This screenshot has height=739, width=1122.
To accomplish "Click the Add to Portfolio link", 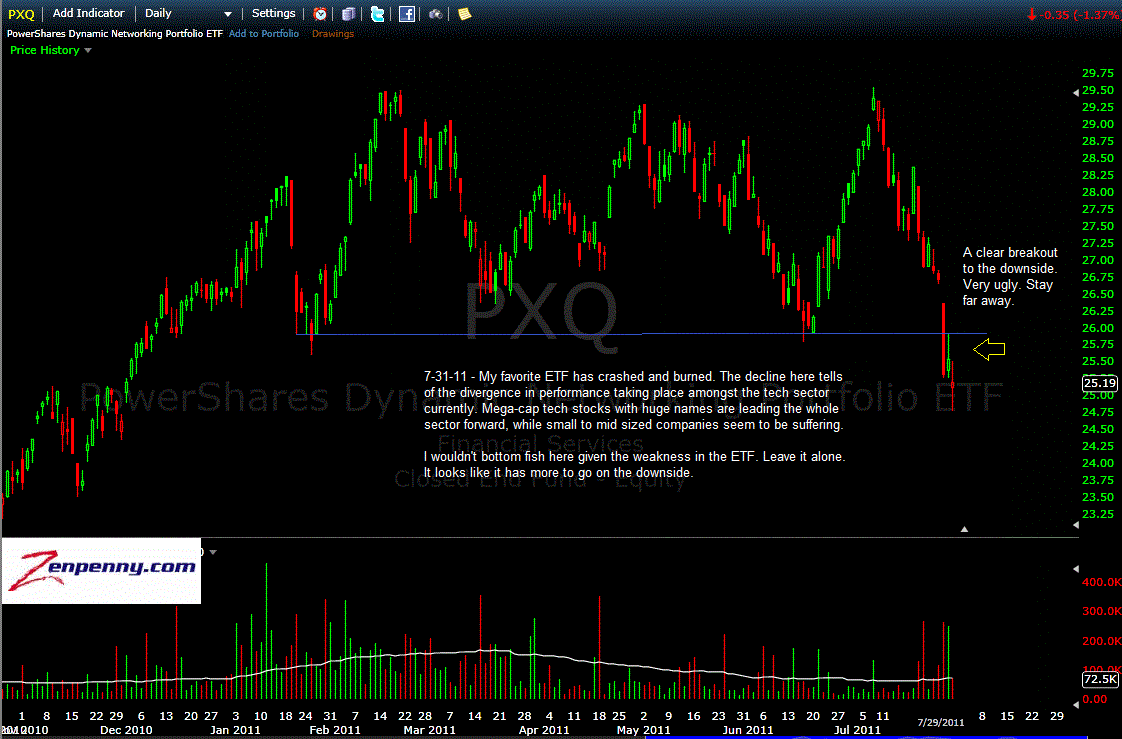I will click(264, 34).
